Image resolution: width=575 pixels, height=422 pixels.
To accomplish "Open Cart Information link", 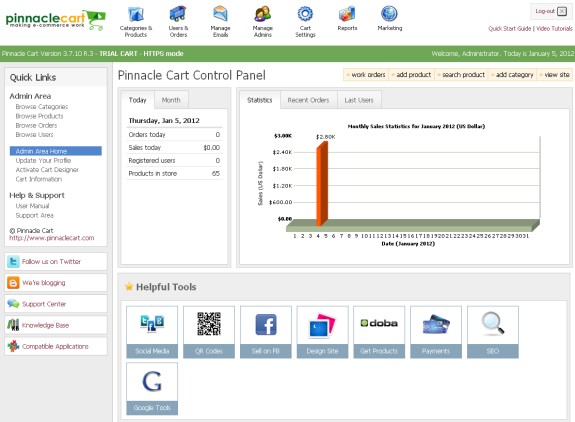I will click(x=39, y=179).
